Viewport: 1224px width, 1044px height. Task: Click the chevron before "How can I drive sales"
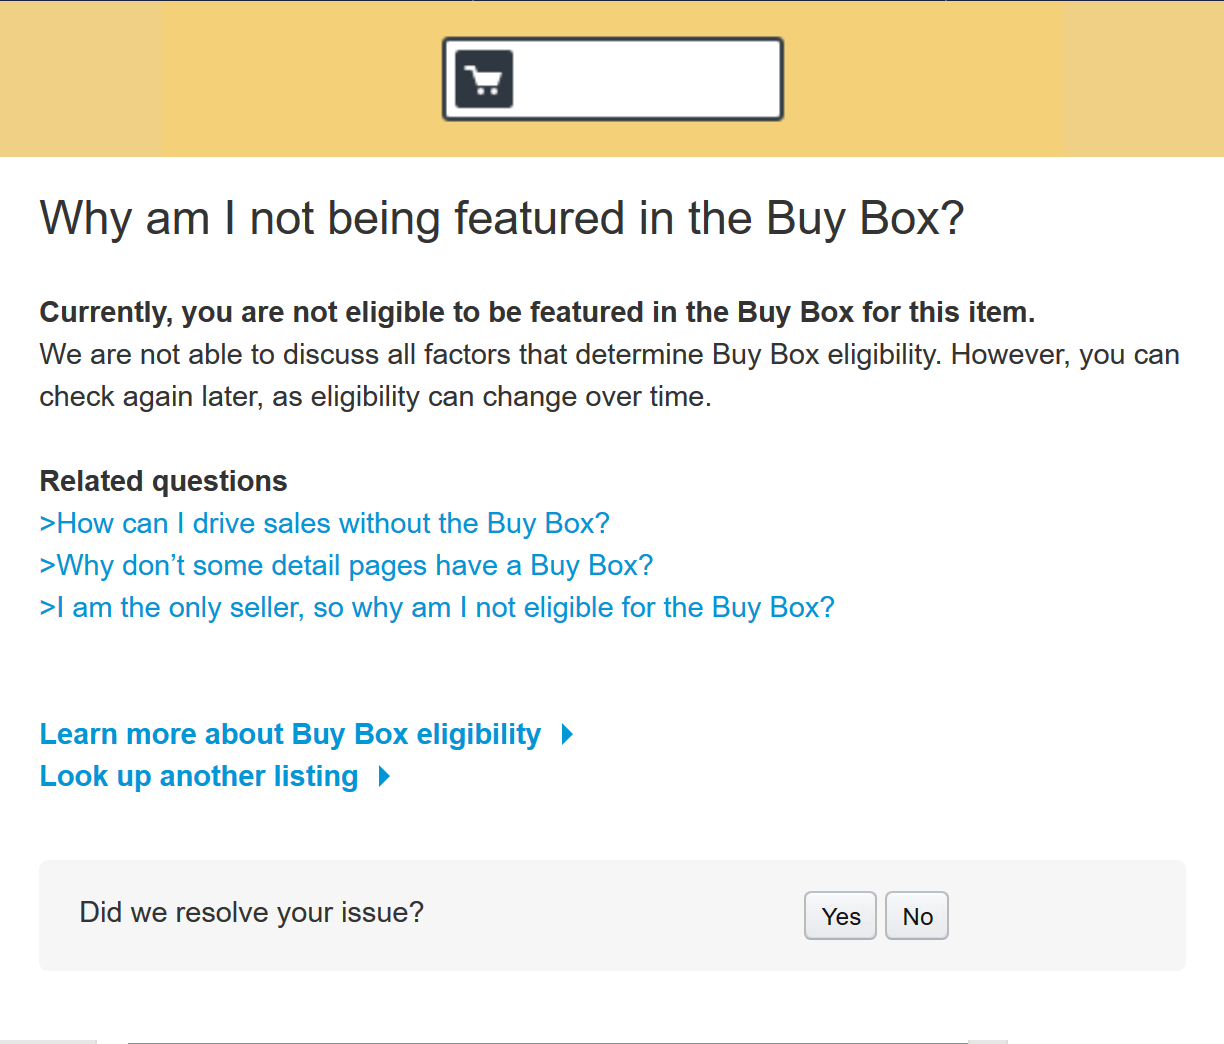[x=48, y=523]
